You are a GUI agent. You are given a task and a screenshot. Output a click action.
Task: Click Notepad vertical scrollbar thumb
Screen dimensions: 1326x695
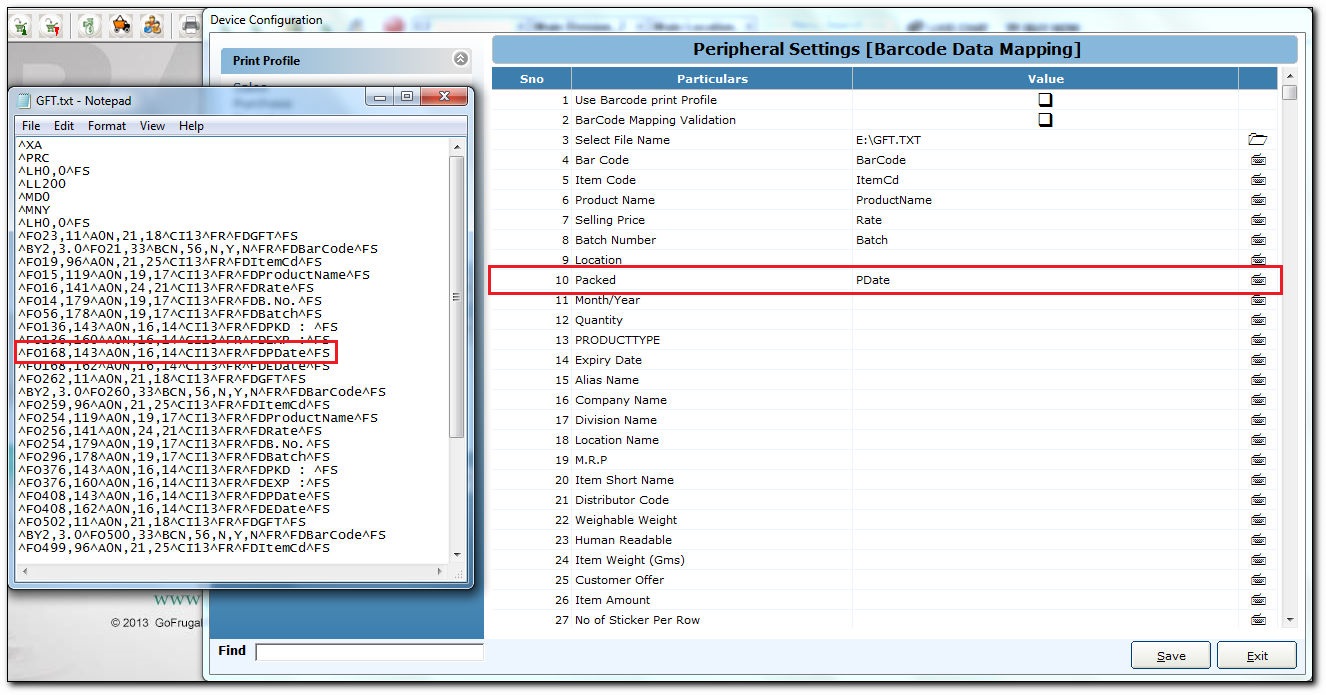457,295
